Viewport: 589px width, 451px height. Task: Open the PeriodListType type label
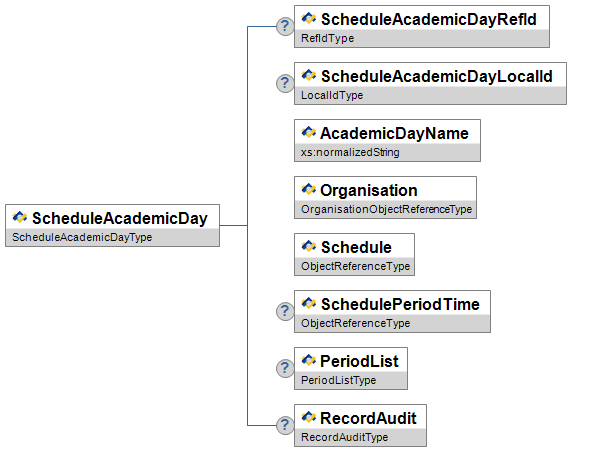(338, 380)
